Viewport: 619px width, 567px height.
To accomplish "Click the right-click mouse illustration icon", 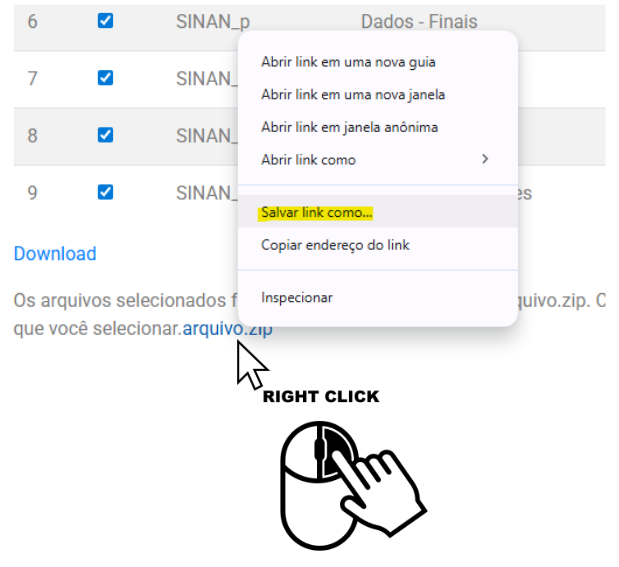I will [x=353, y=486].
